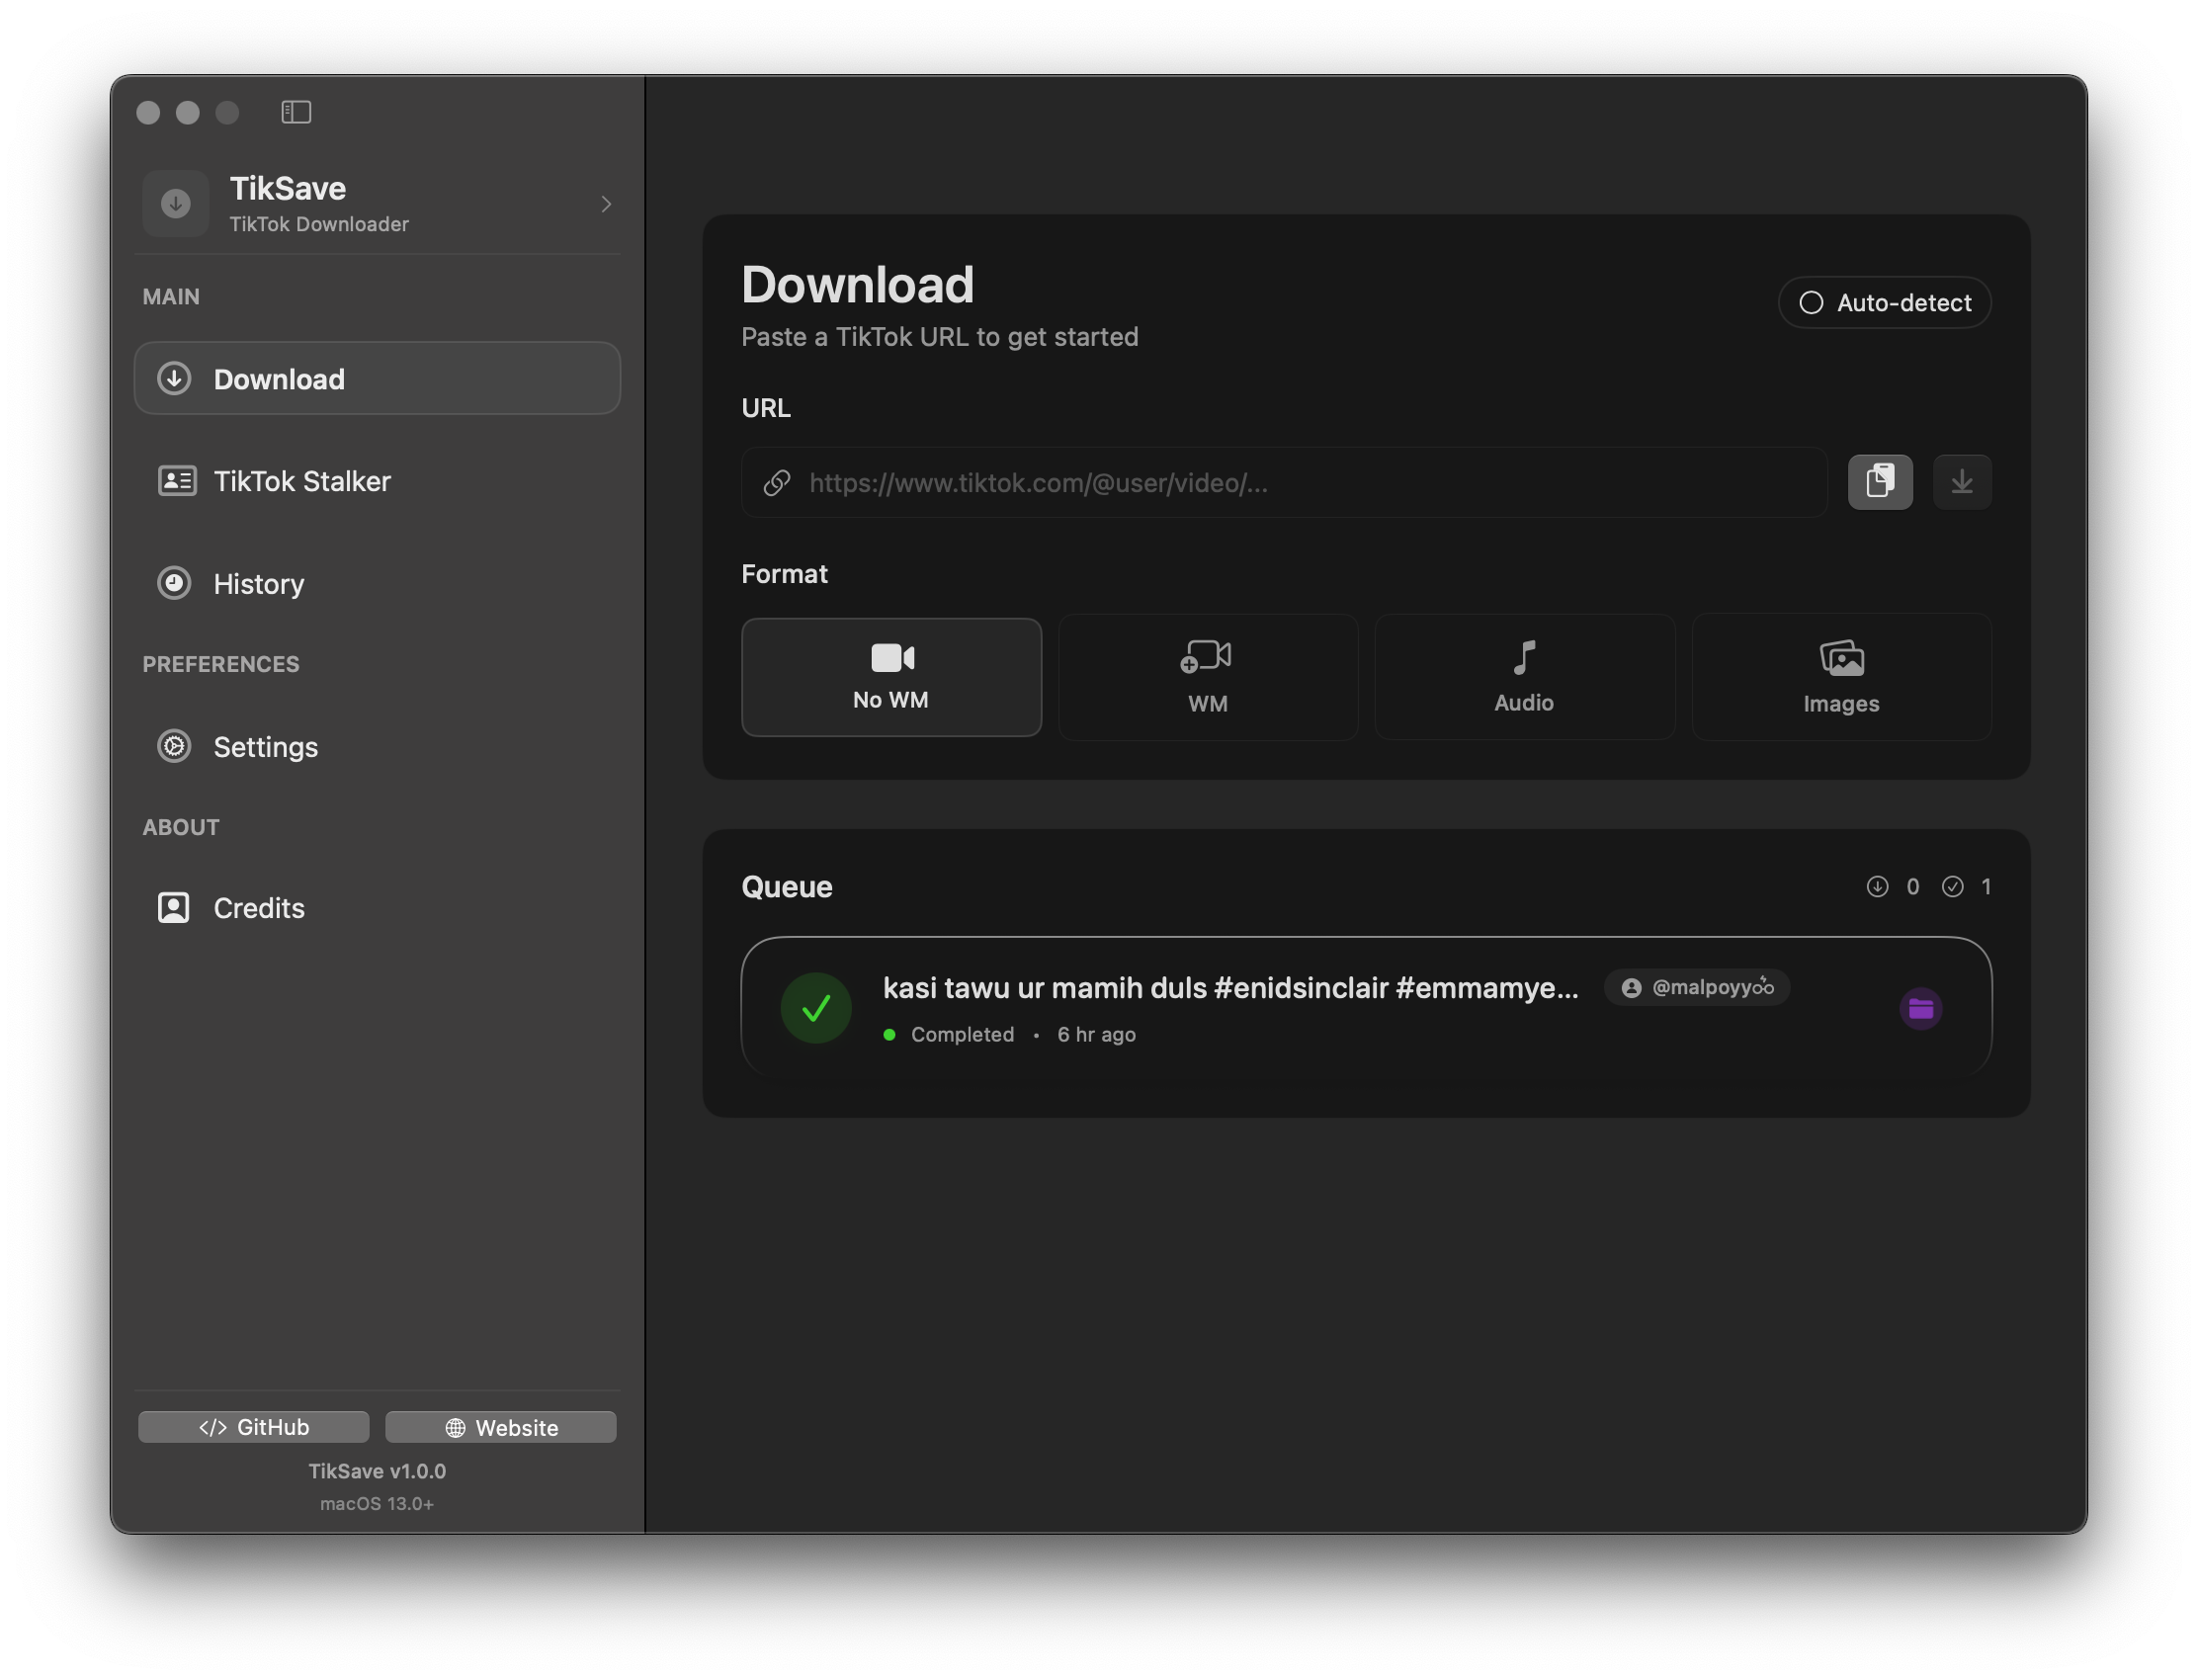The width and height of the screenshot is (2198, 1680).
Task: Select the WM watermark format option
Action: click(x=1207, y=677)
